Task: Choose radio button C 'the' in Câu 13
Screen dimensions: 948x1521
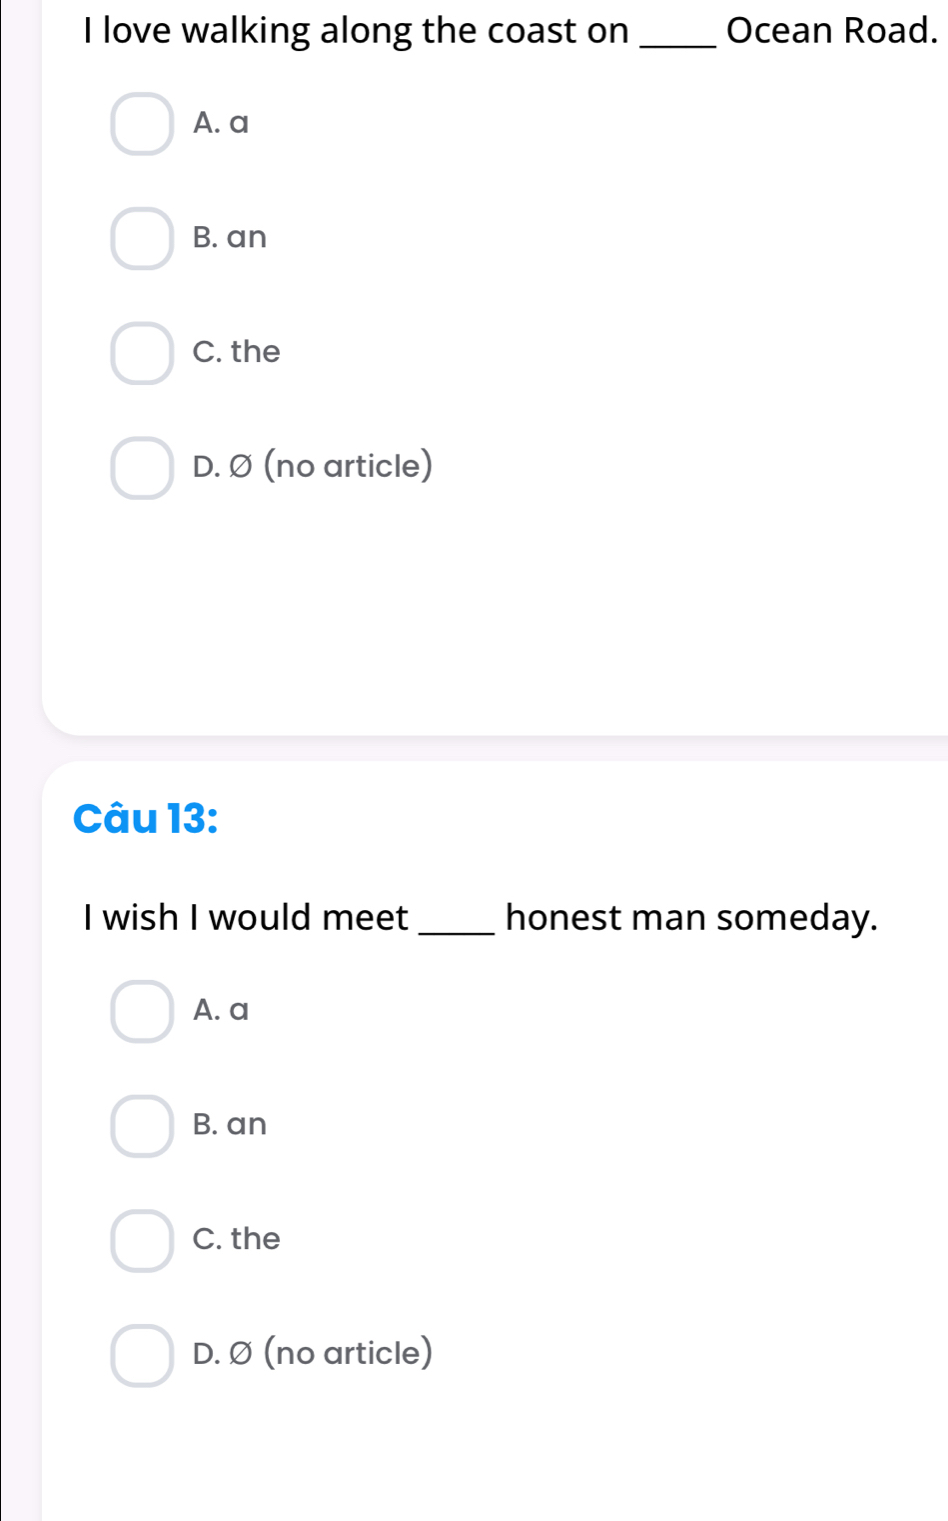Action: pyautogui.click(x=142, y=1240)
